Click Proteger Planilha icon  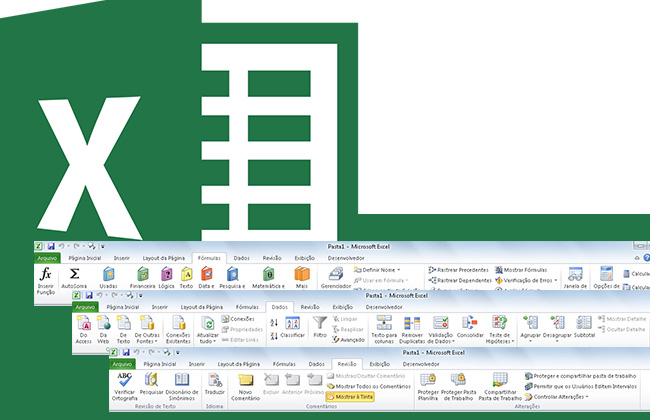(428, 380)
